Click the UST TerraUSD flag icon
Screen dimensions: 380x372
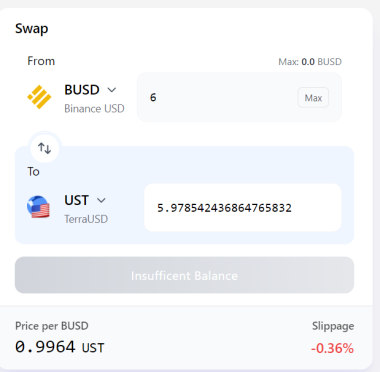[x=38, y=207]
